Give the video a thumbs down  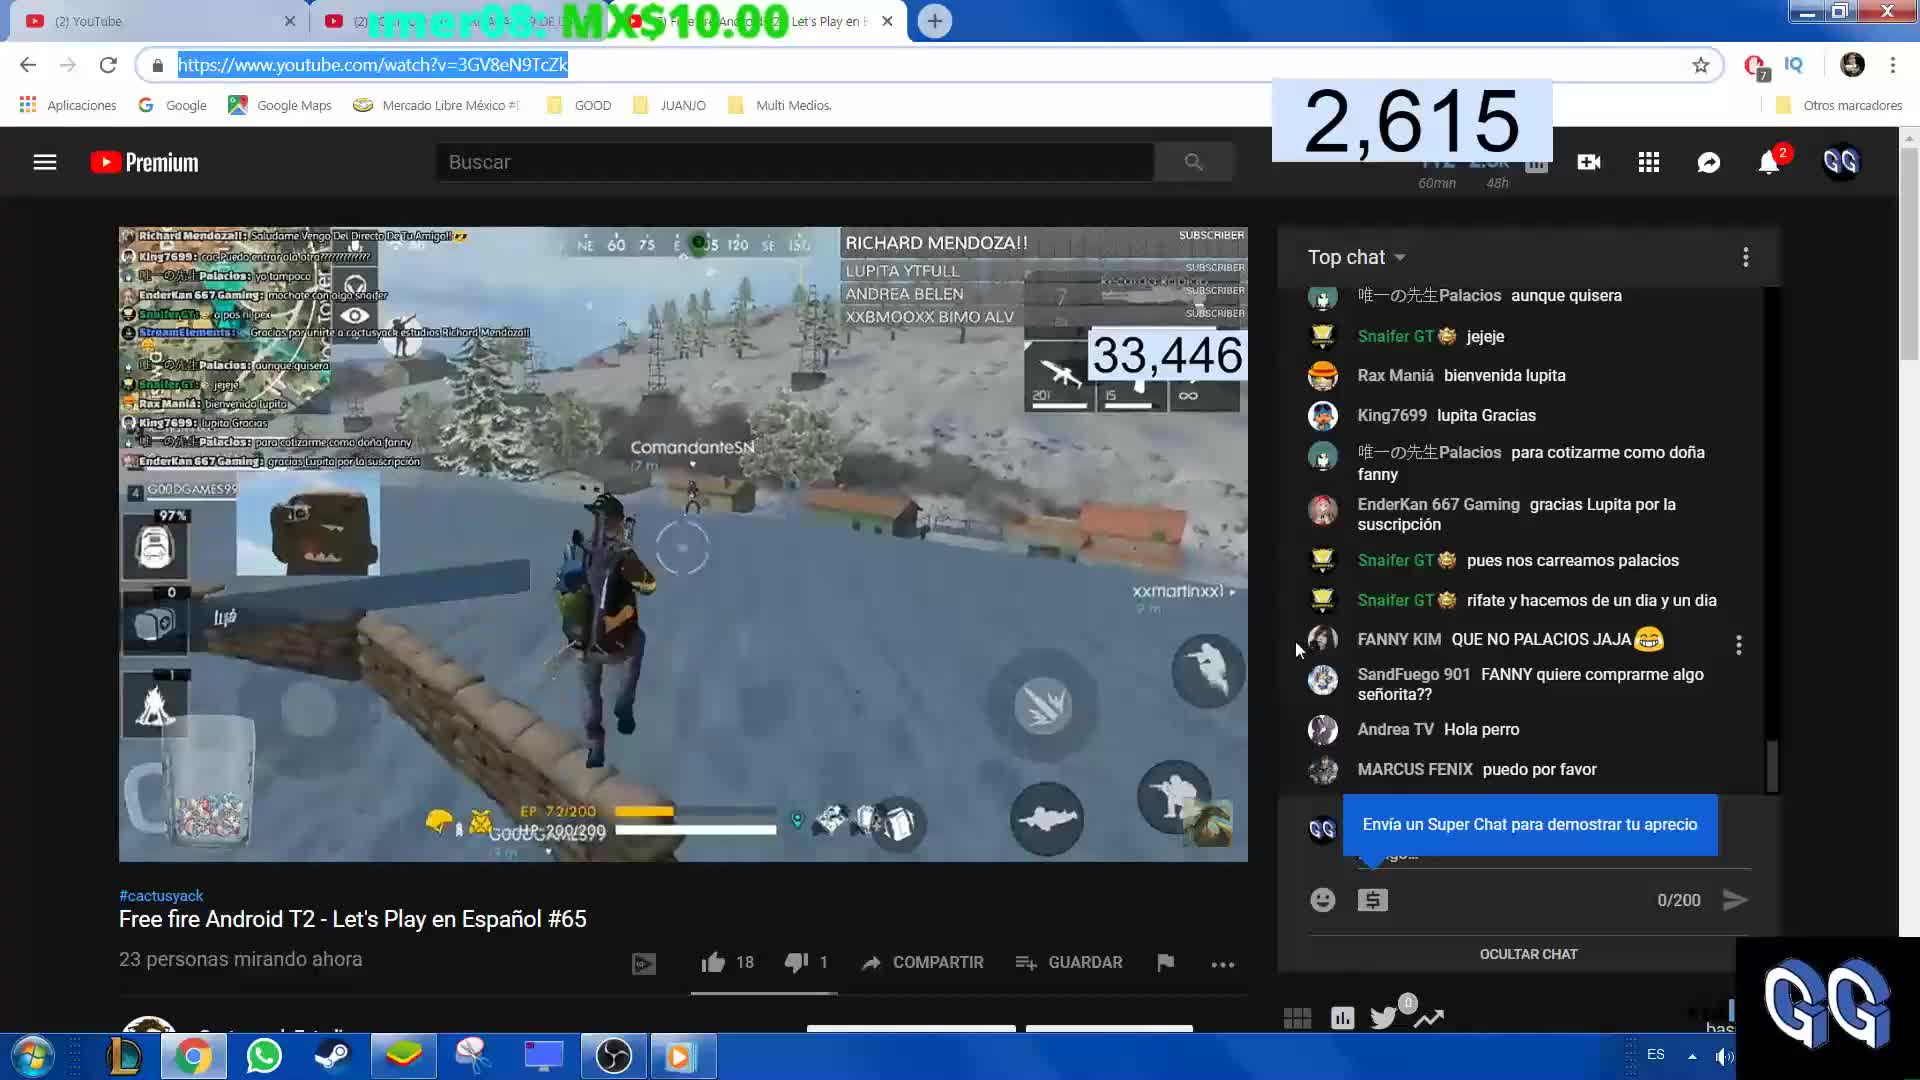[x=795, y=962]
